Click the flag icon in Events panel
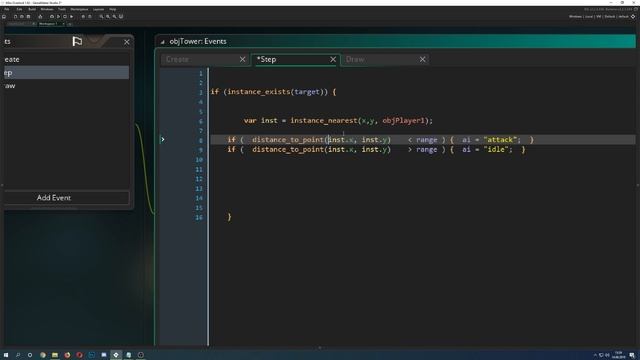 [x=77, y=41]
